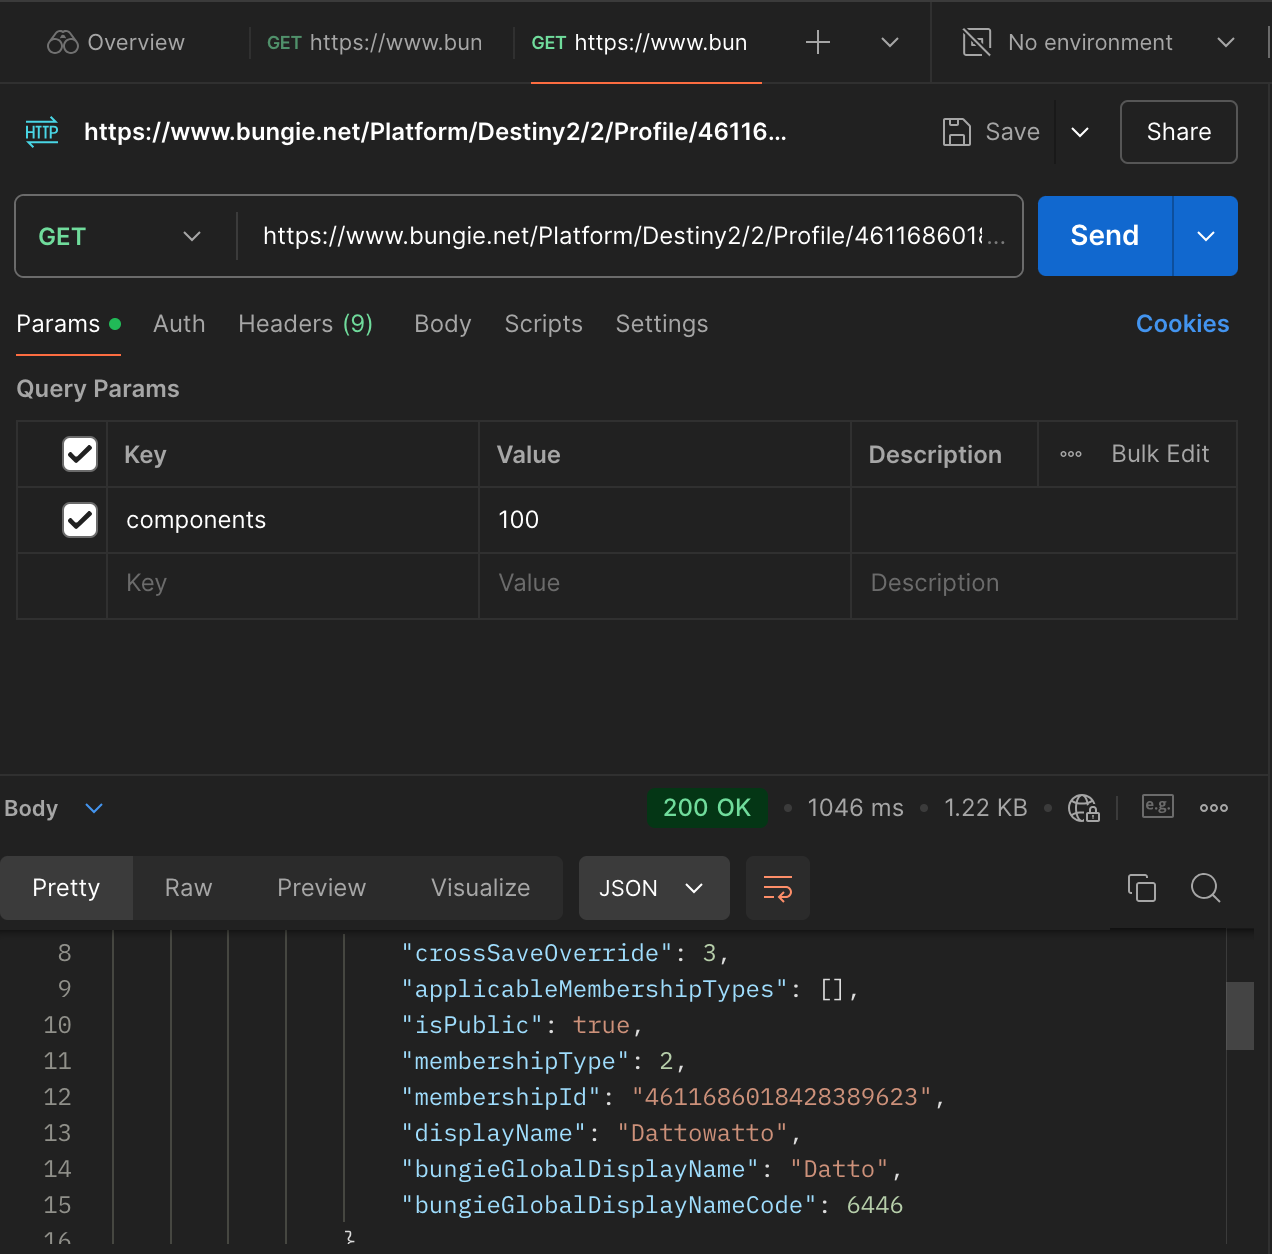Uncheck the components parameter checkbox

(80, 520)
